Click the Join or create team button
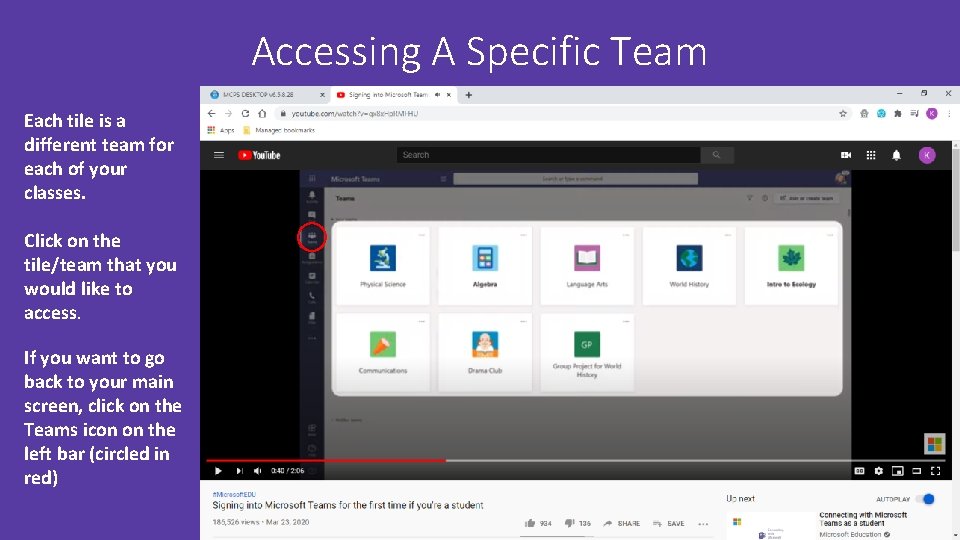The height and width of the screenshot is (540, 960). [x=806, y=198]
